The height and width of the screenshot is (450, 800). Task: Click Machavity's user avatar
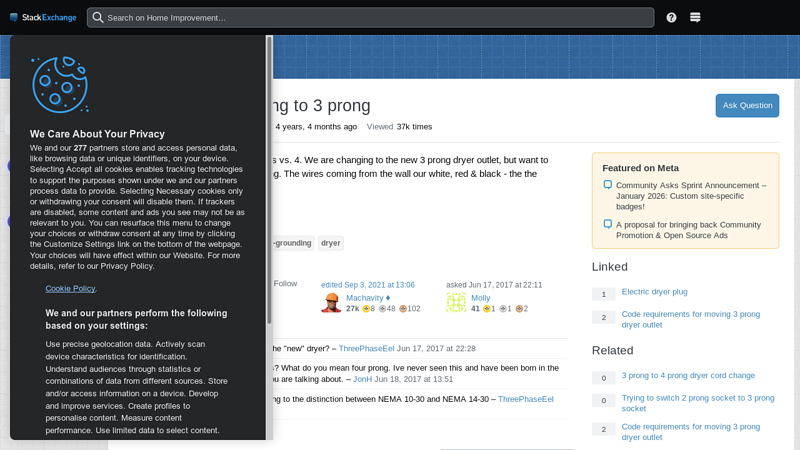[x=331, y=303]
